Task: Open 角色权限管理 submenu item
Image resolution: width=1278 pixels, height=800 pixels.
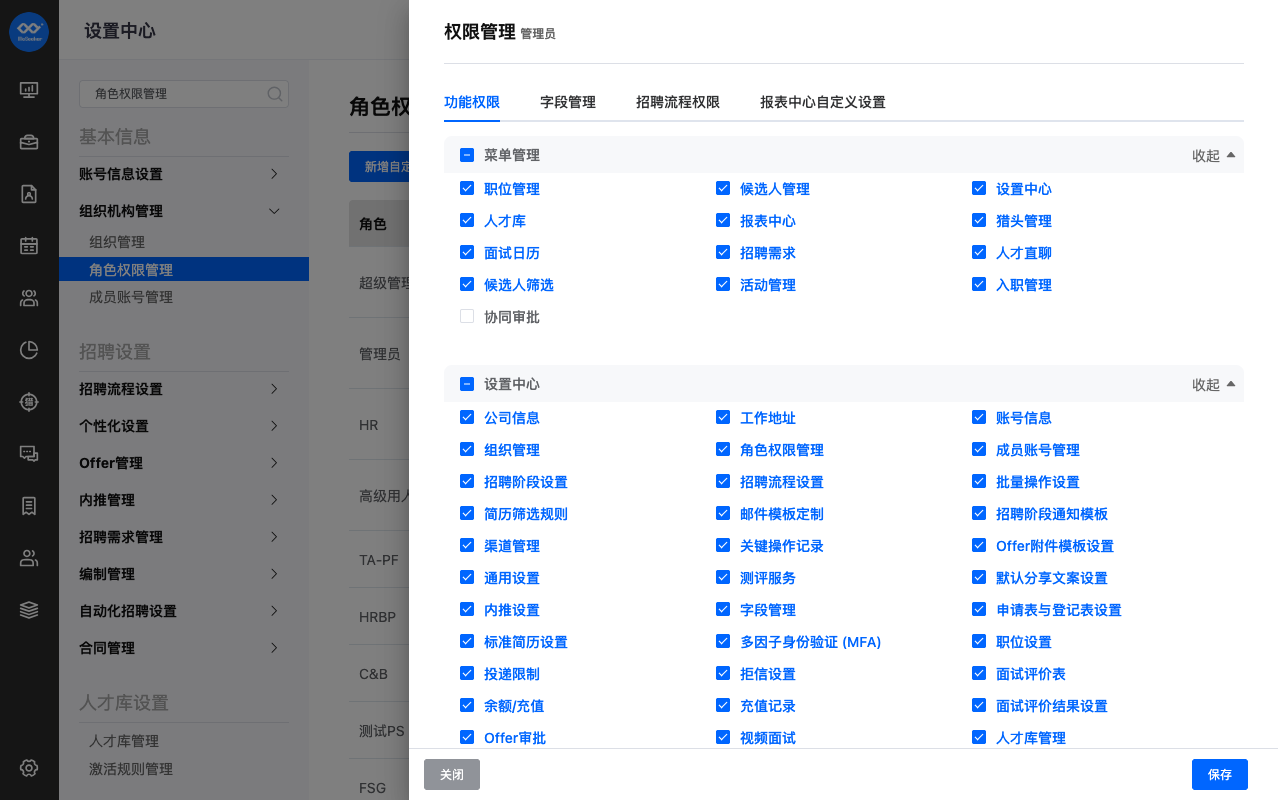Action: 184,270
